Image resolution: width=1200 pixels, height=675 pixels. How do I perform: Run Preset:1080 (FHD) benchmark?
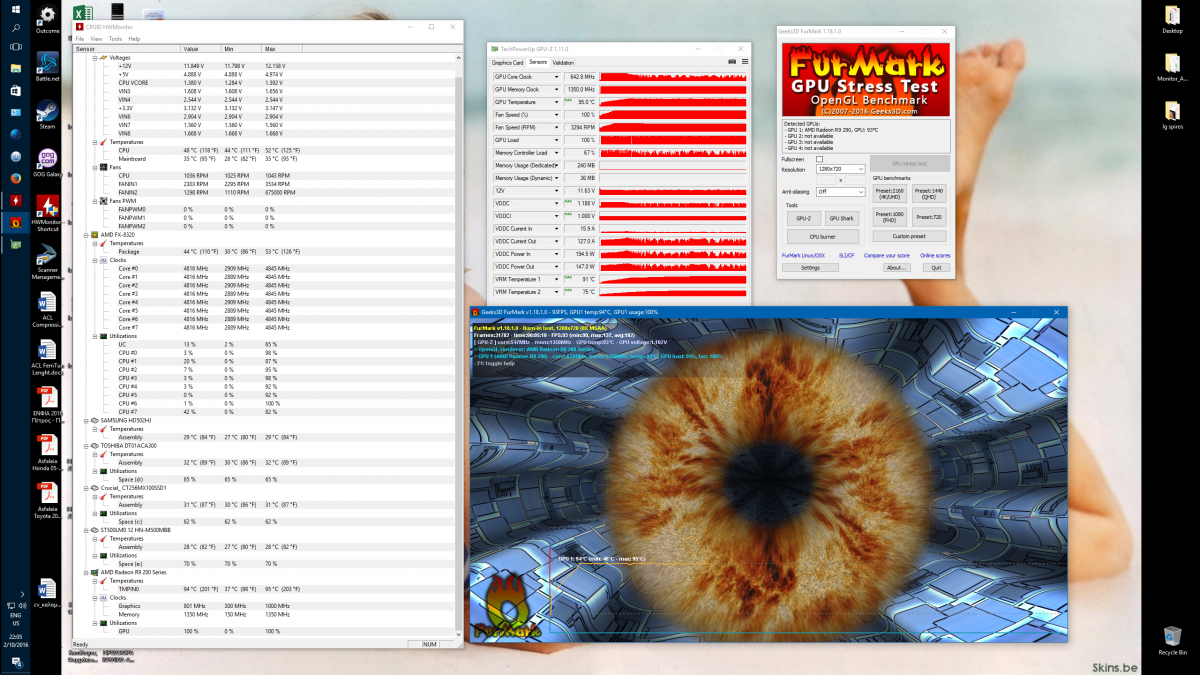pos(889,216)
